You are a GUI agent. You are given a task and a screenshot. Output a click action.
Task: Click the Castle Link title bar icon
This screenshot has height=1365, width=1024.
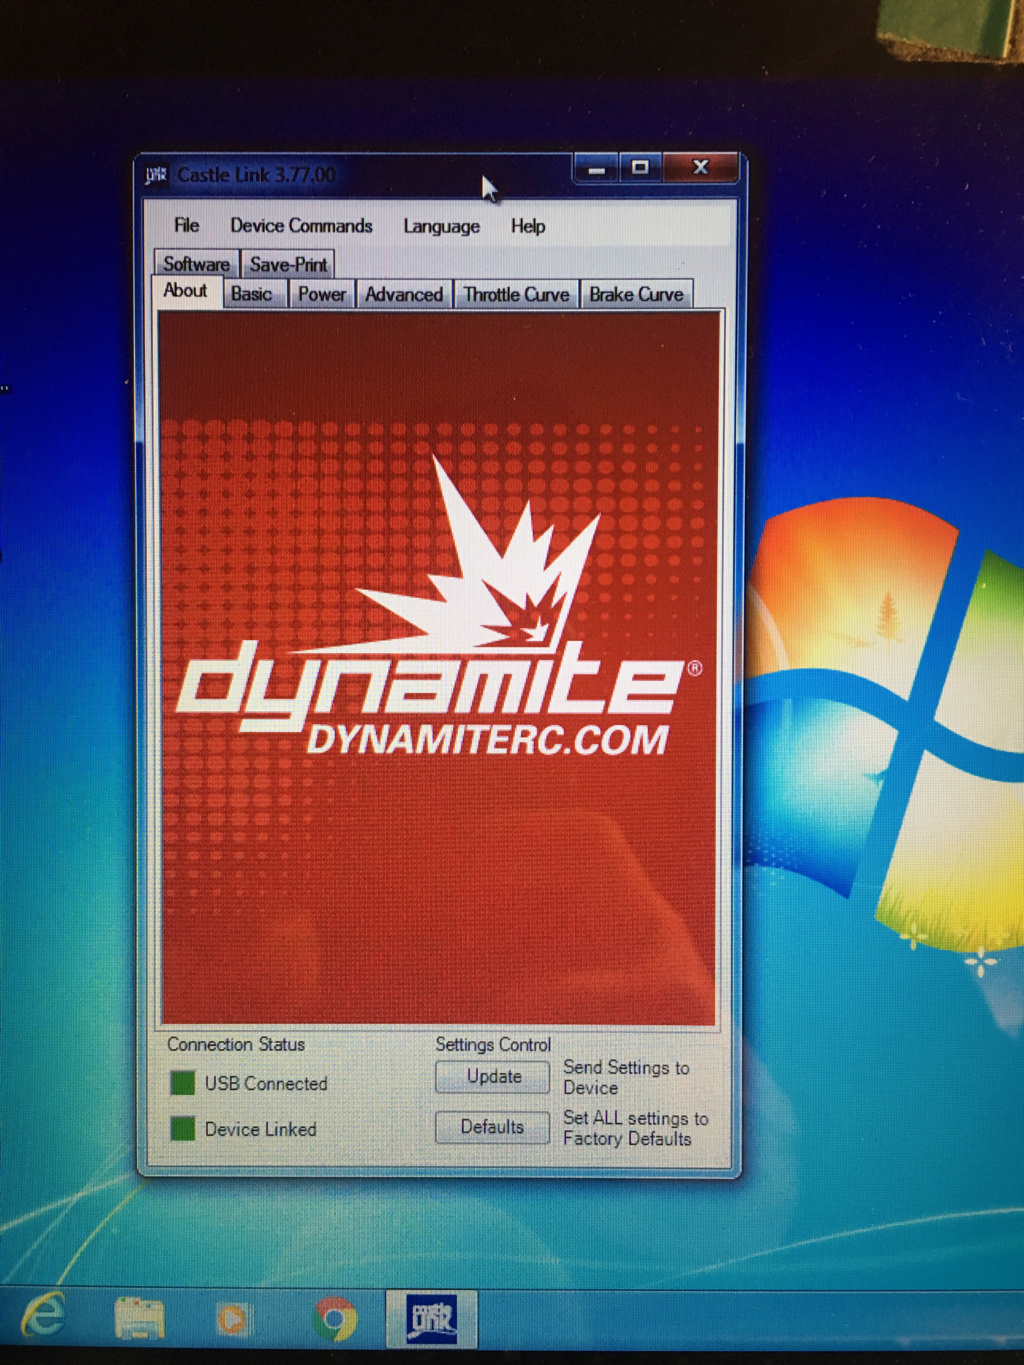[156, 176]
